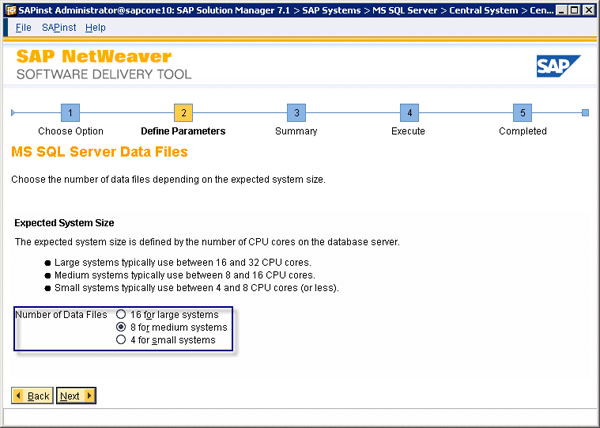The image size is (600, 428).
Task: Close the SAPinst installer window
Action: [589, 9]
